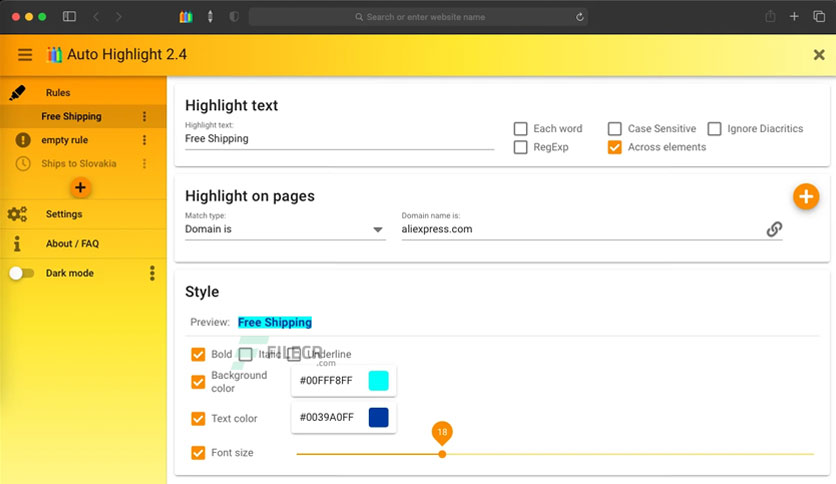Uncheck the Background color checkbox
The height and width of the screenshot is (484, 836).
(198, 382)
